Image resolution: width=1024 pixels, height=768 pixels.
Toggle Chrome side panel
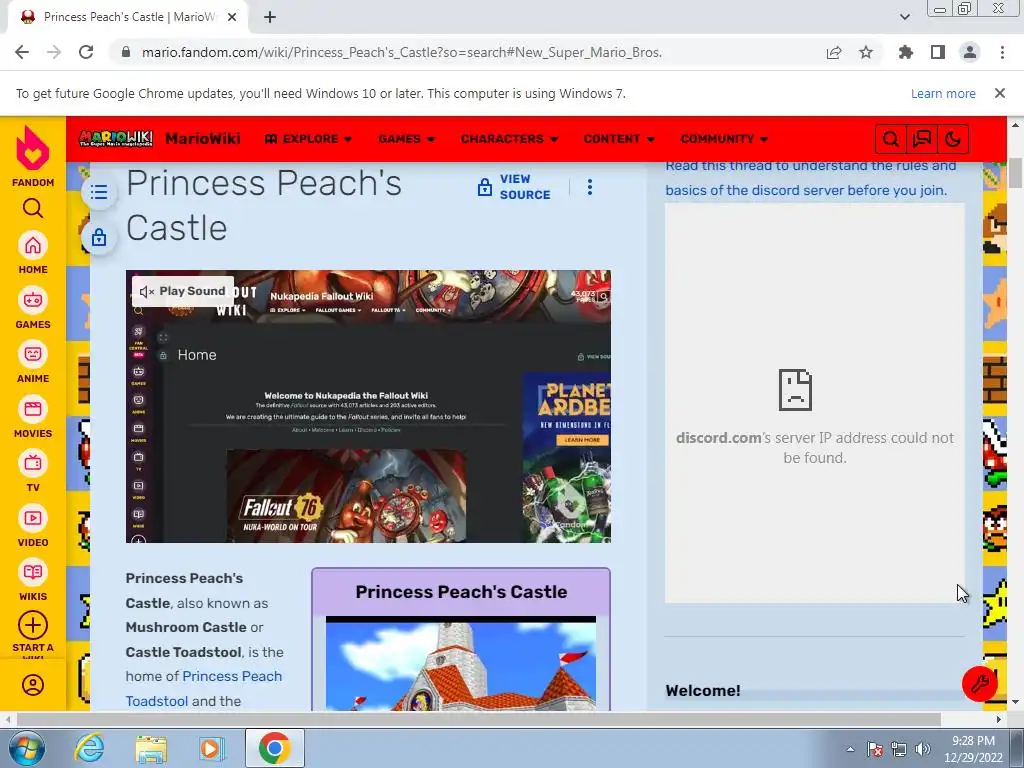[938, 52]
